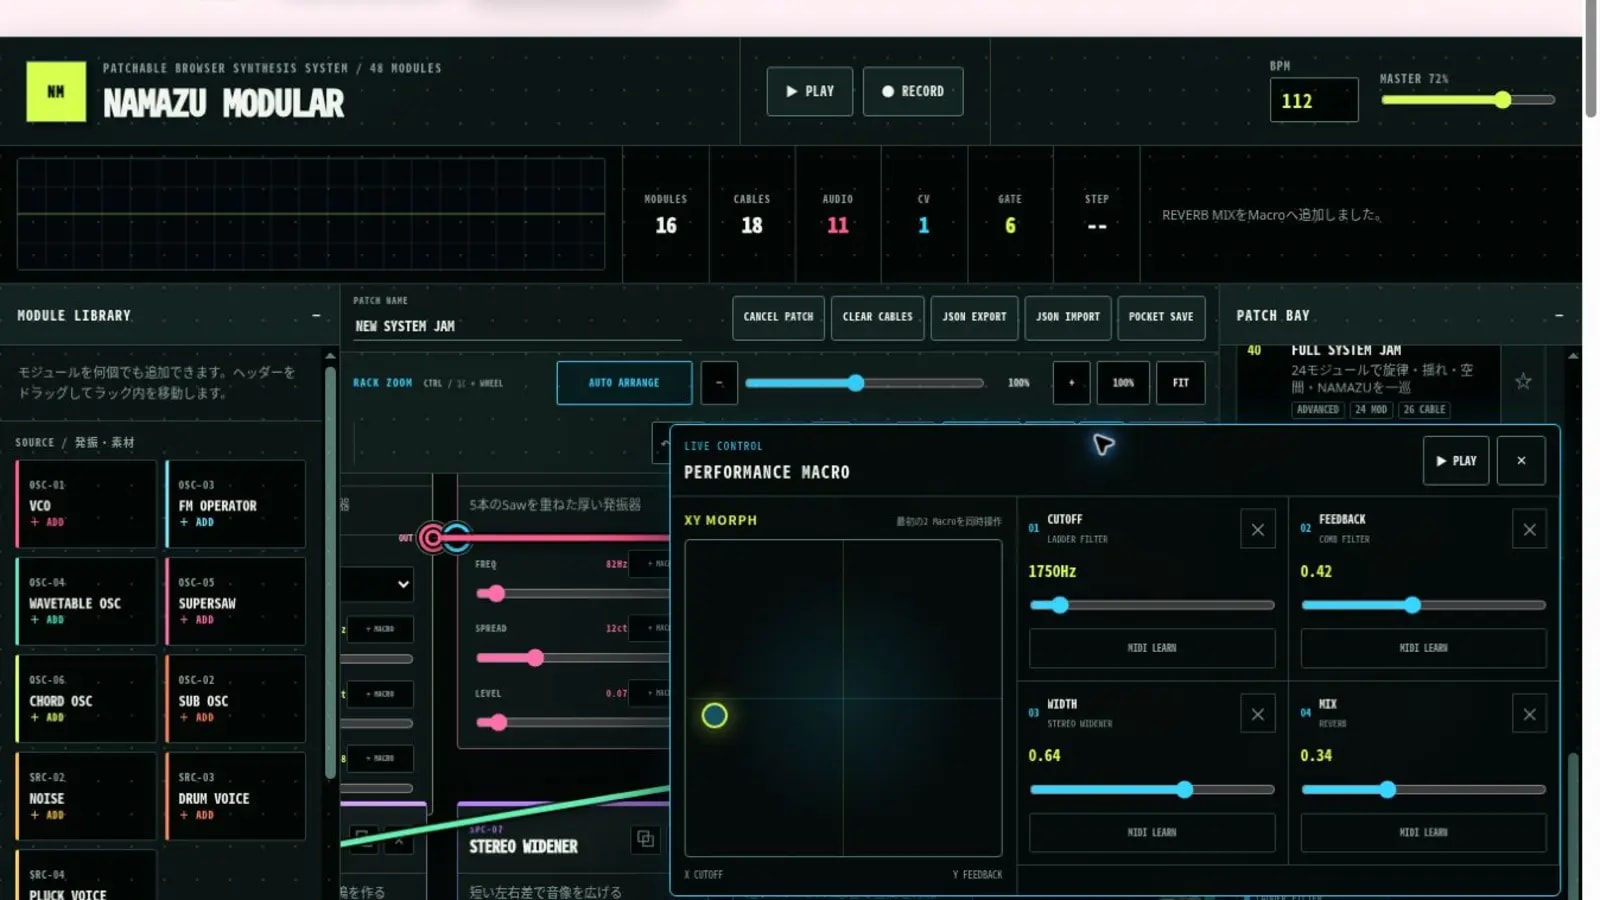Click MIDI Learn for Width macro
1600x900 pixels.
pyautogui.click(x=1152, y=832)
